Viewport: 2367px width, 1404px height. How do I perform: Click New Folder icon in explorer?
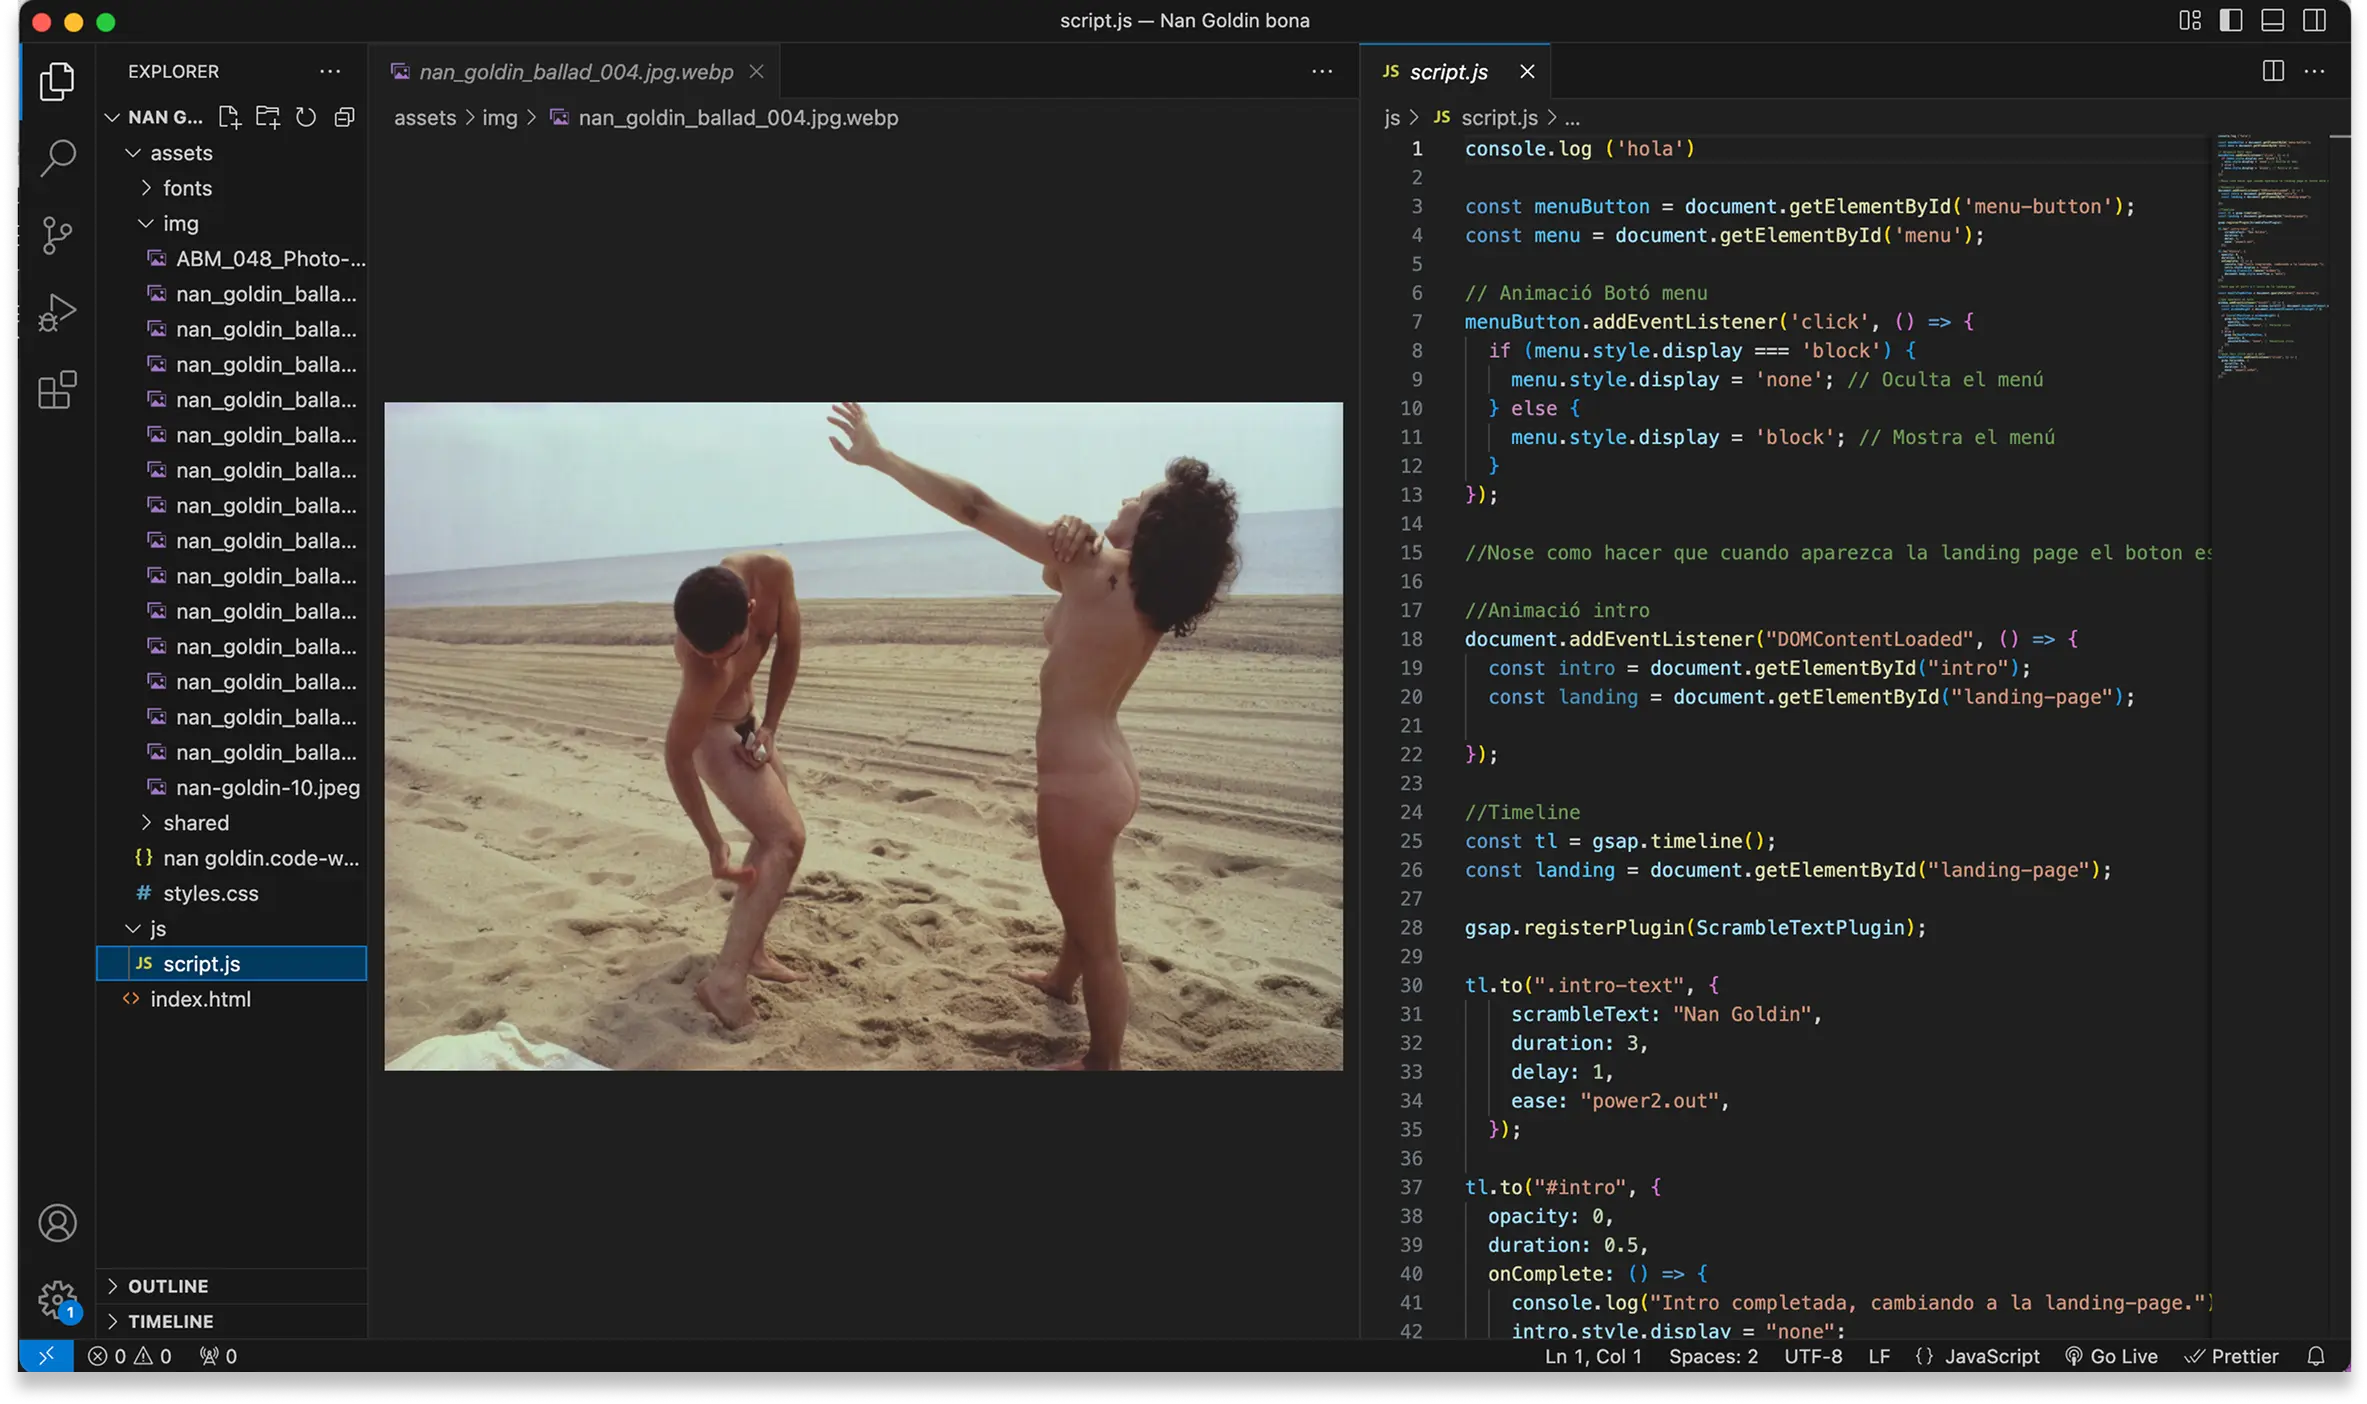[267, 117]
